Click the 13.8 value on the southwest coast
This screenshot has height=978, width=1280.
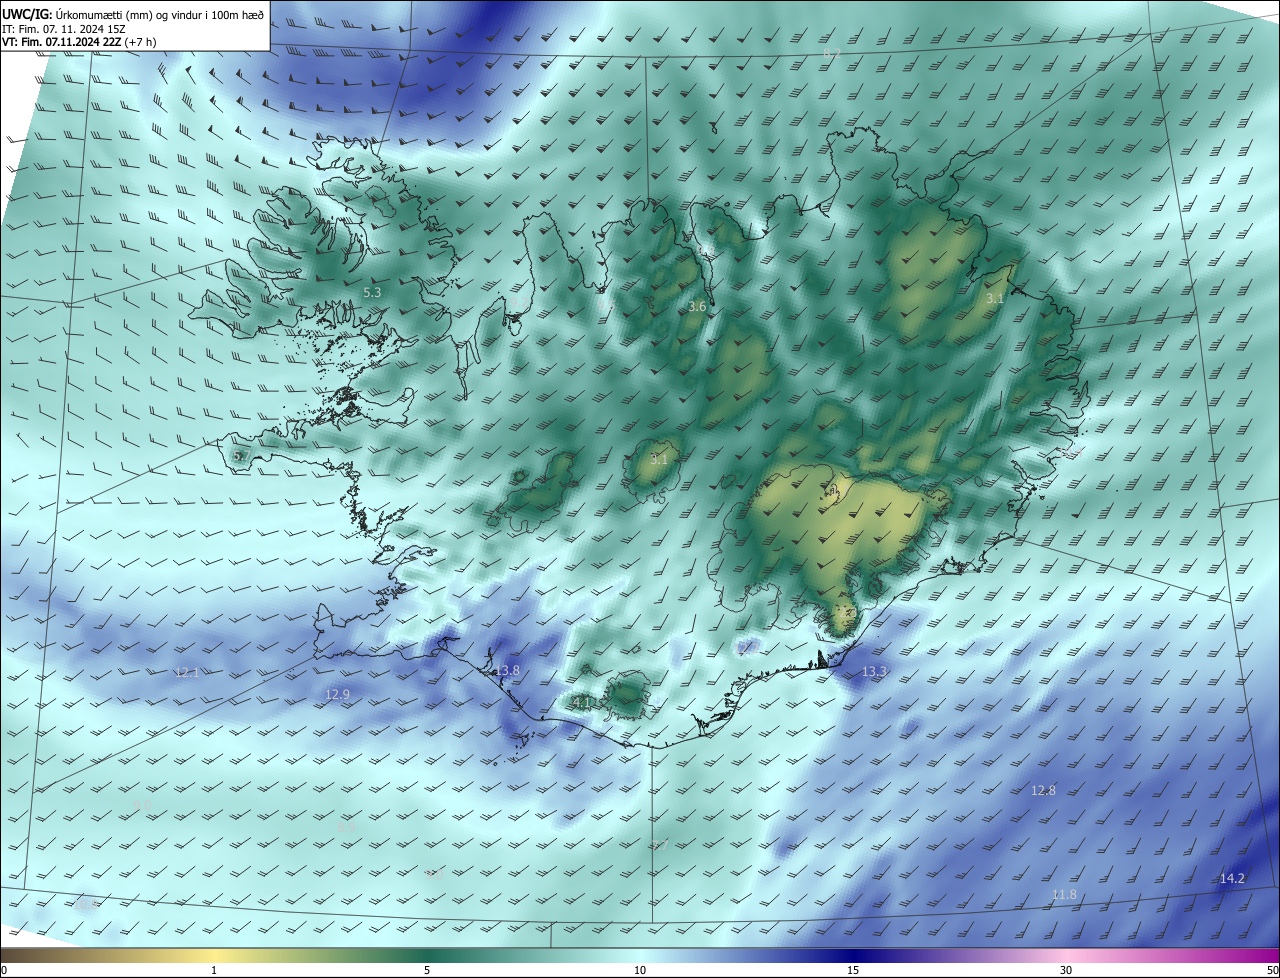[x=507, y=670]
